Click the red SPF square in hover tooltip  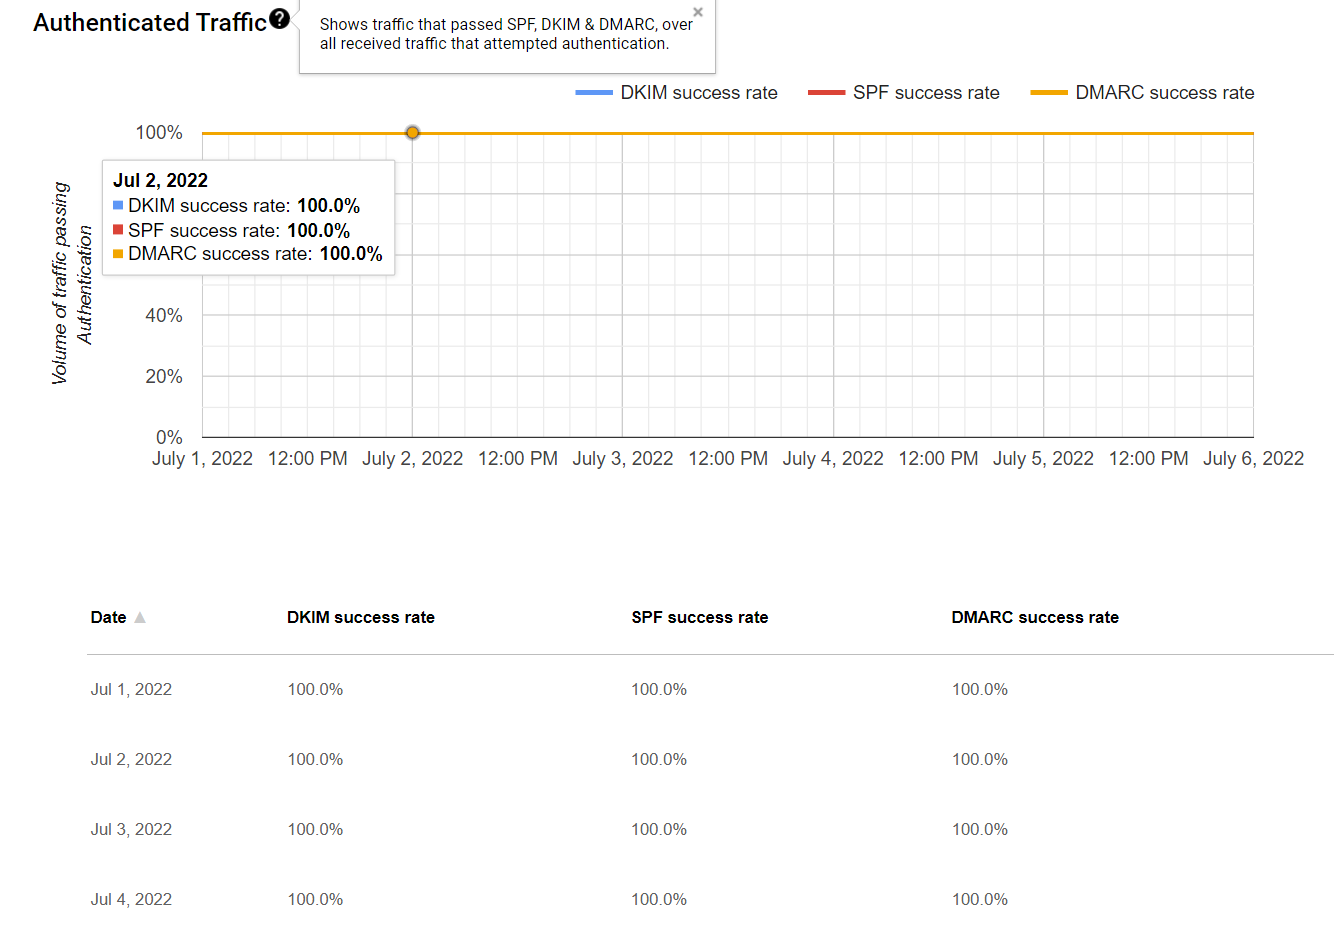click(x=118, y=230)
